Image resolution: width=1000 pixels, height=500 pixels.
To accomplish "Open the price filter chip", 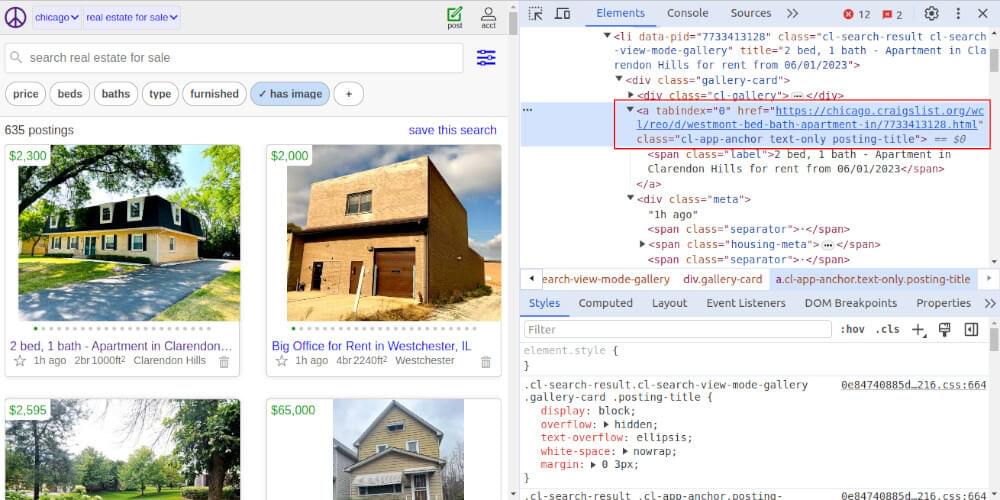I will pyautogui.click(x=26, y=94).
